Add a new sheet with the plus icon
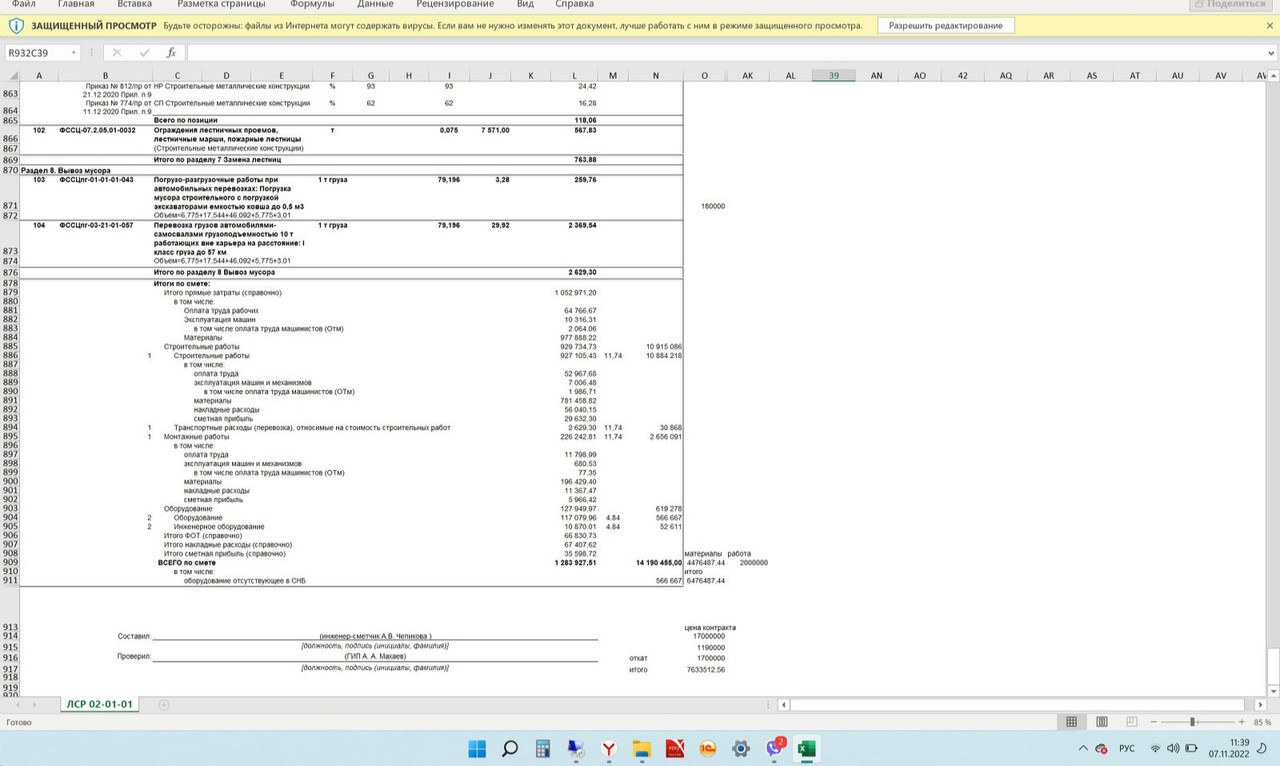This screenshot has height=766, width=1280. (164, 704)
